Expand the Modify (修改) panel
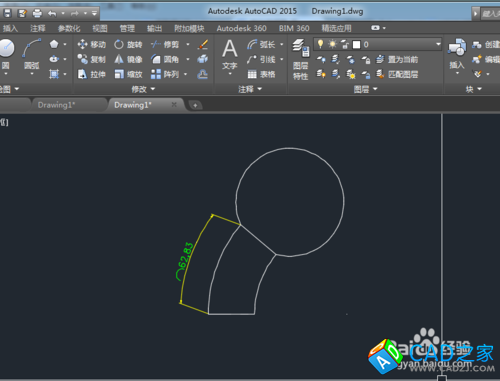The image size is (500, 381). 143,89
